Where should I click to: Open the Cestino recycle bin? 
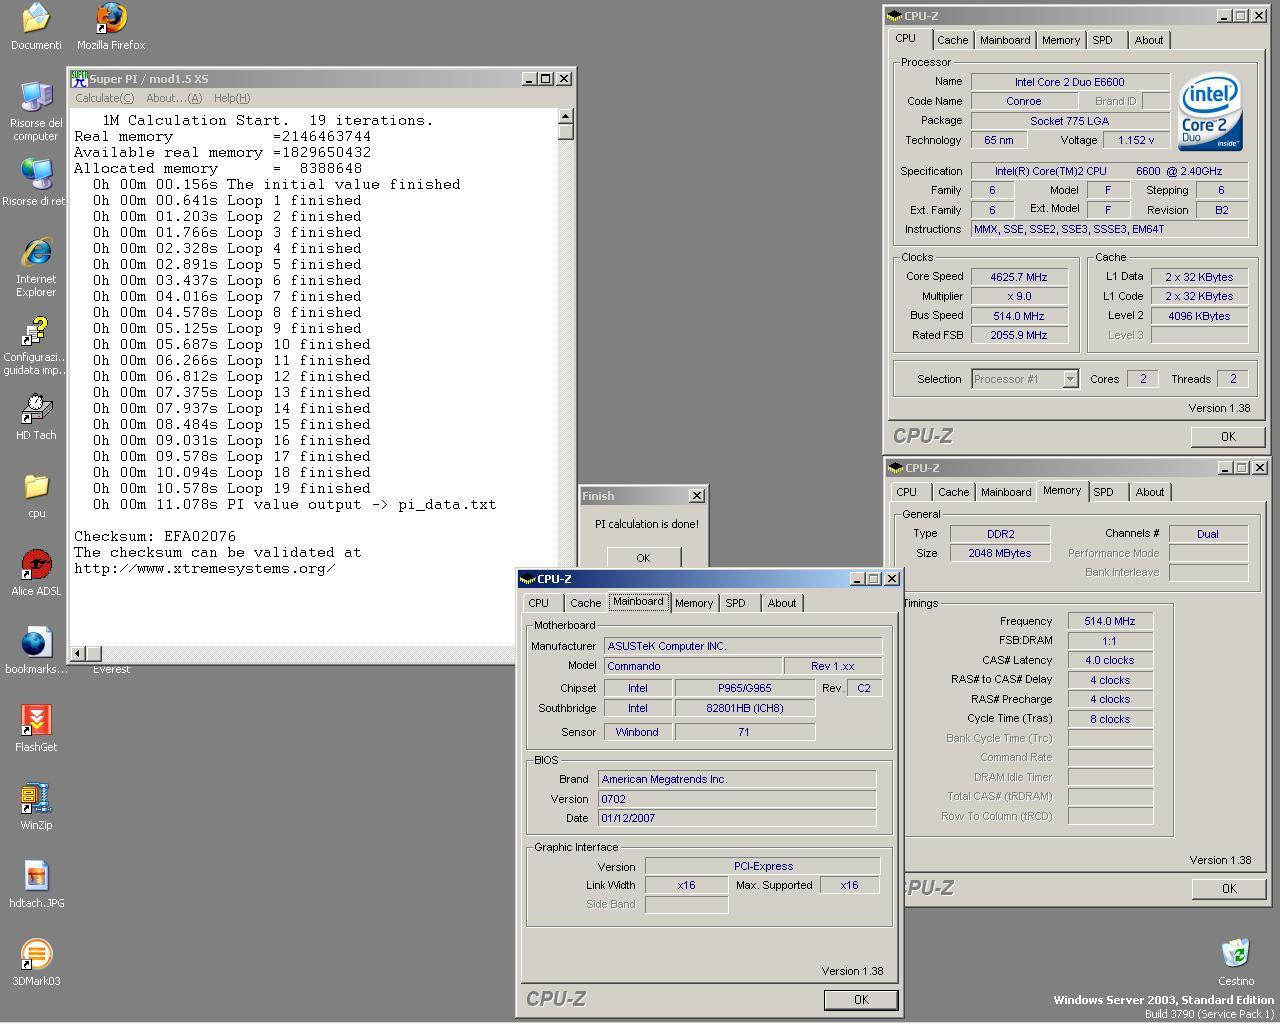[x=1236, y=962]
